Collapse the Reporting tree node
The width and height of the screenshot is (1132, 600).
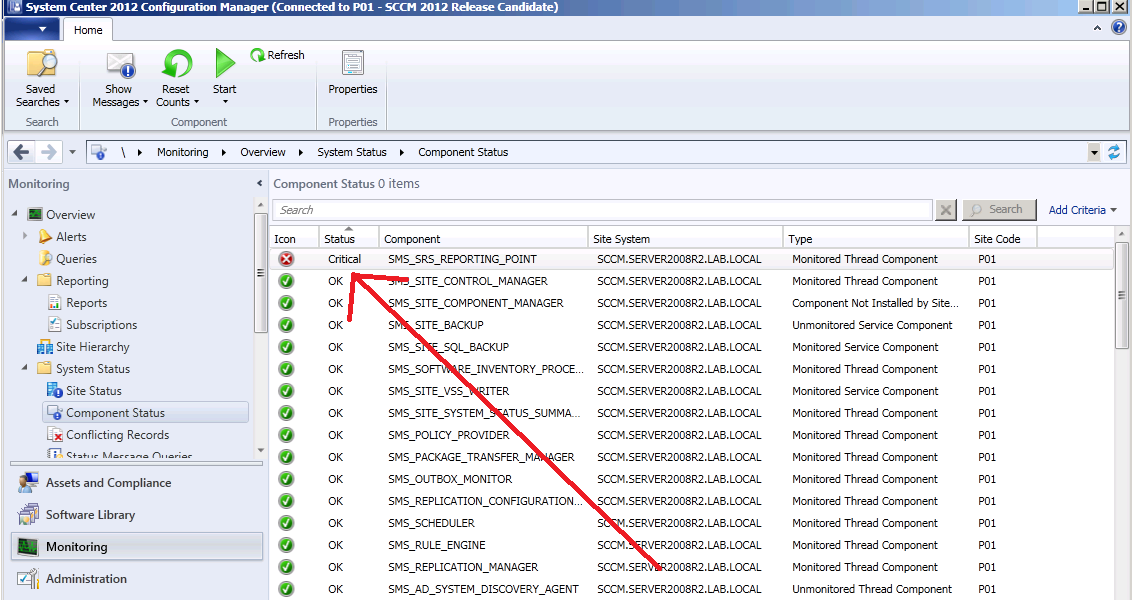click(x=25, y=279)
